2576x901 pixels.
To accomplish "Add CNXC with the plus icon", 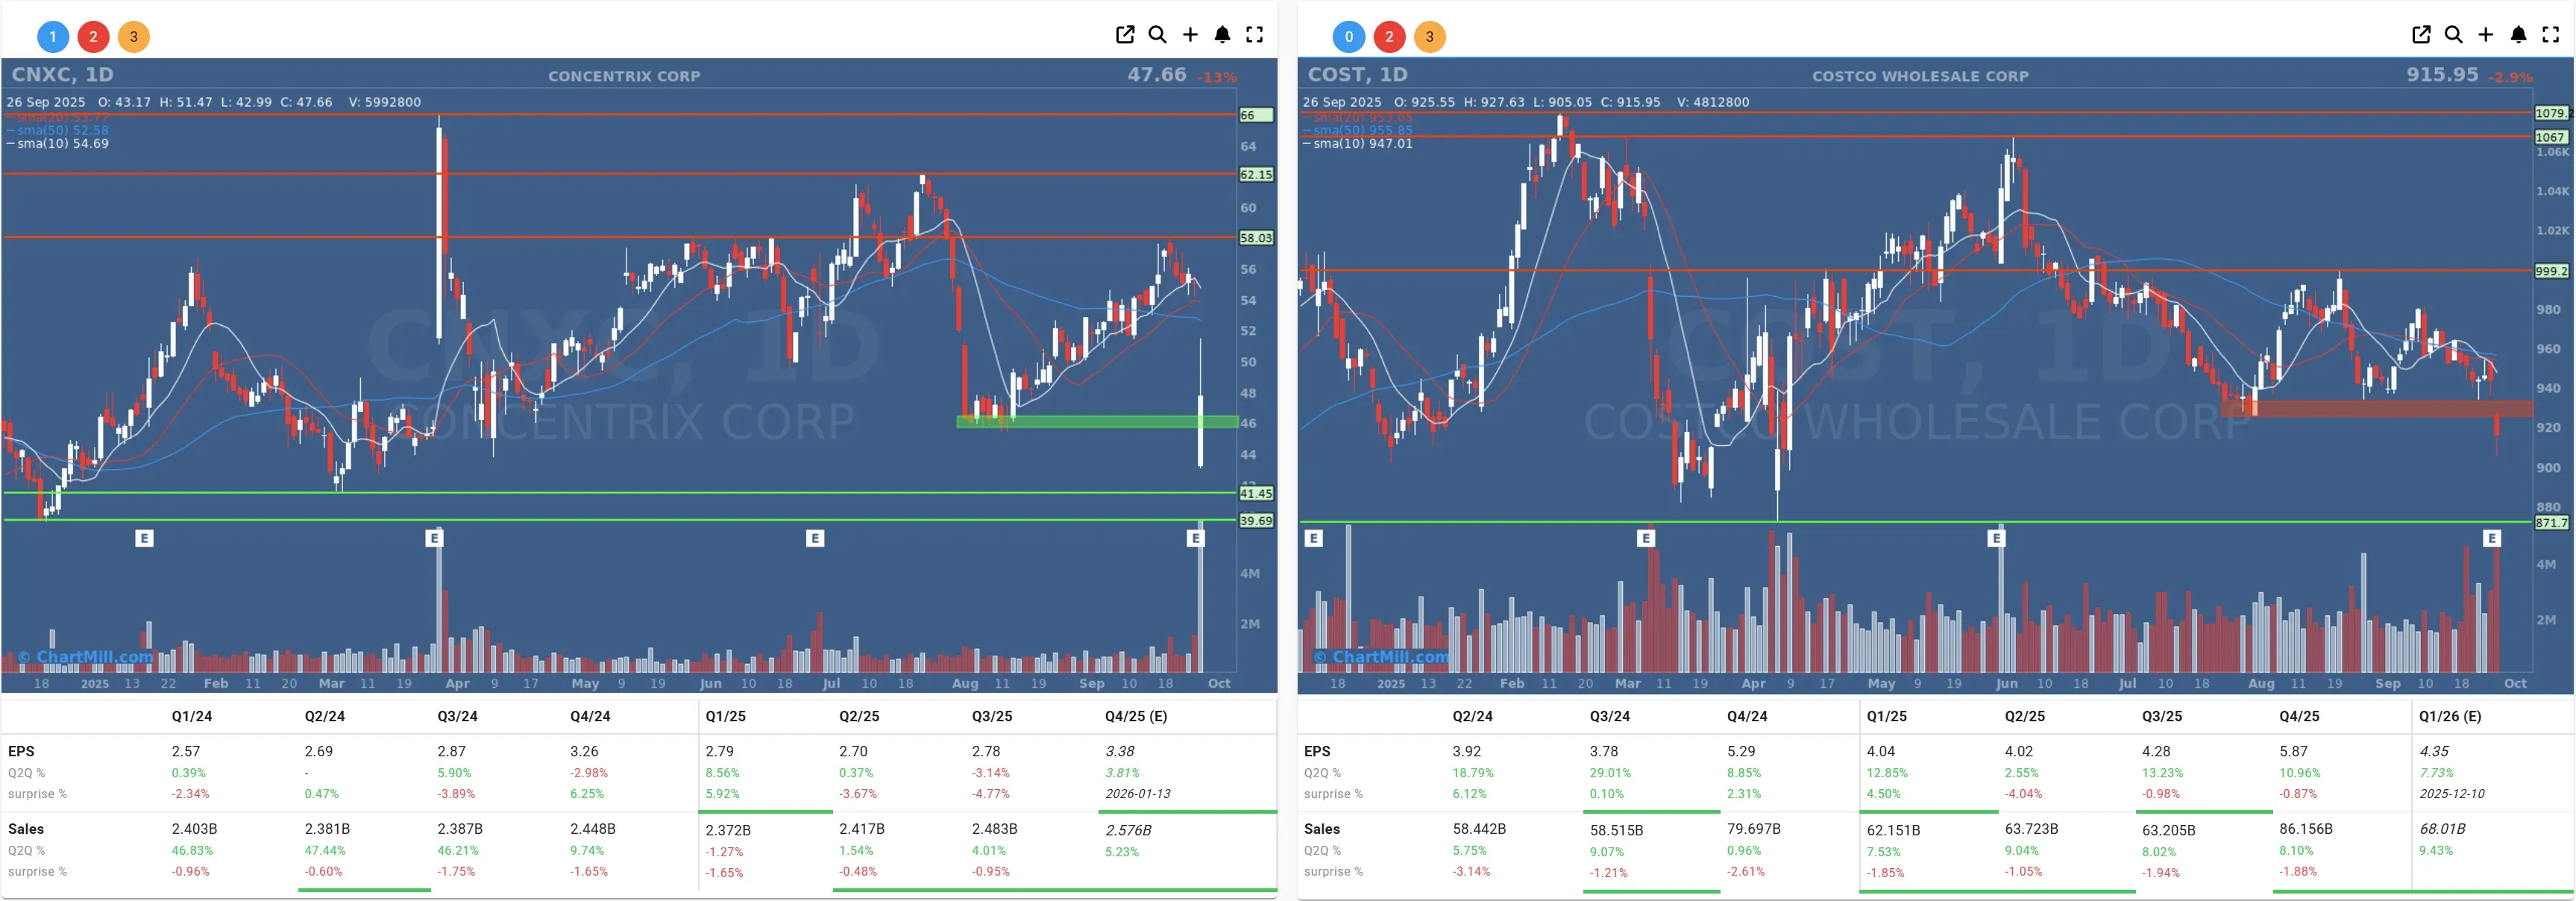I will point(1190,35).
